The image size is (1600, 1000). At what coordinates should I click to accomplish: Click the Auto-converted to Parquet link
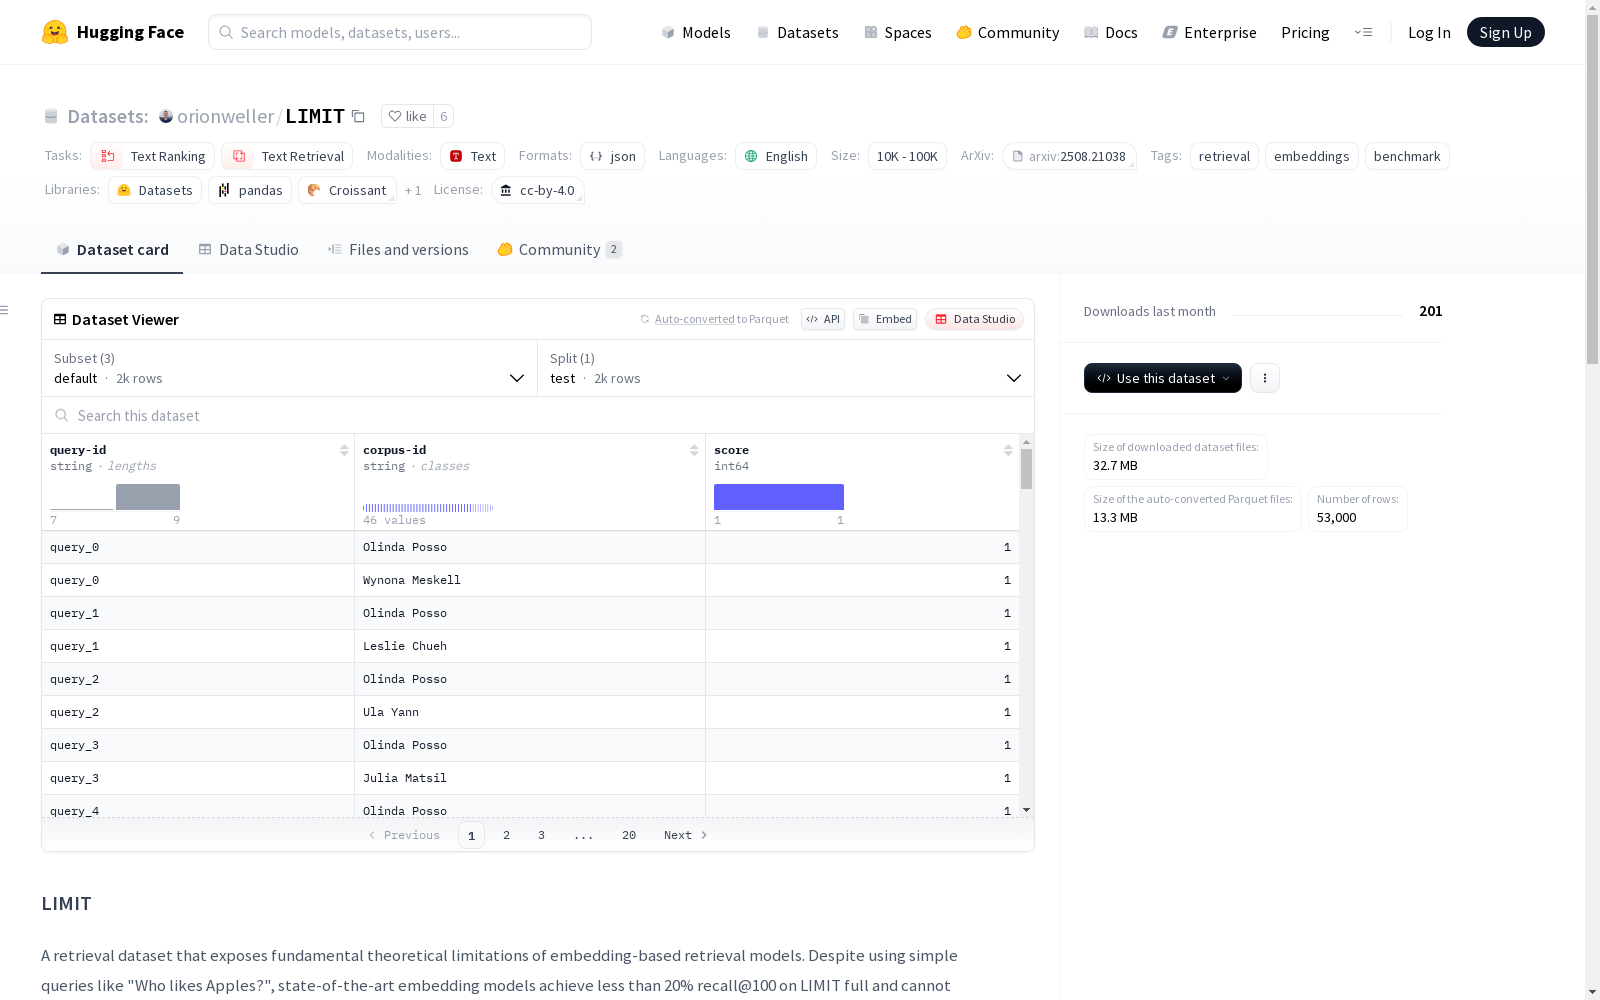point(721,319)
